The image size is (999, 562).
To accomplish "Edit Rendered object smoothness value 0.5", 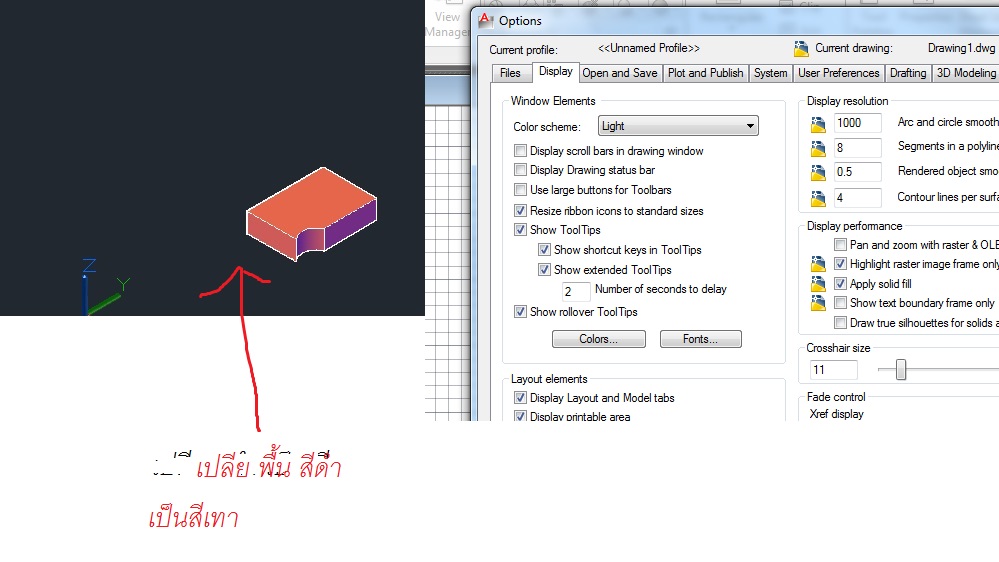I will pyautogui.click(x=858, y=172).
